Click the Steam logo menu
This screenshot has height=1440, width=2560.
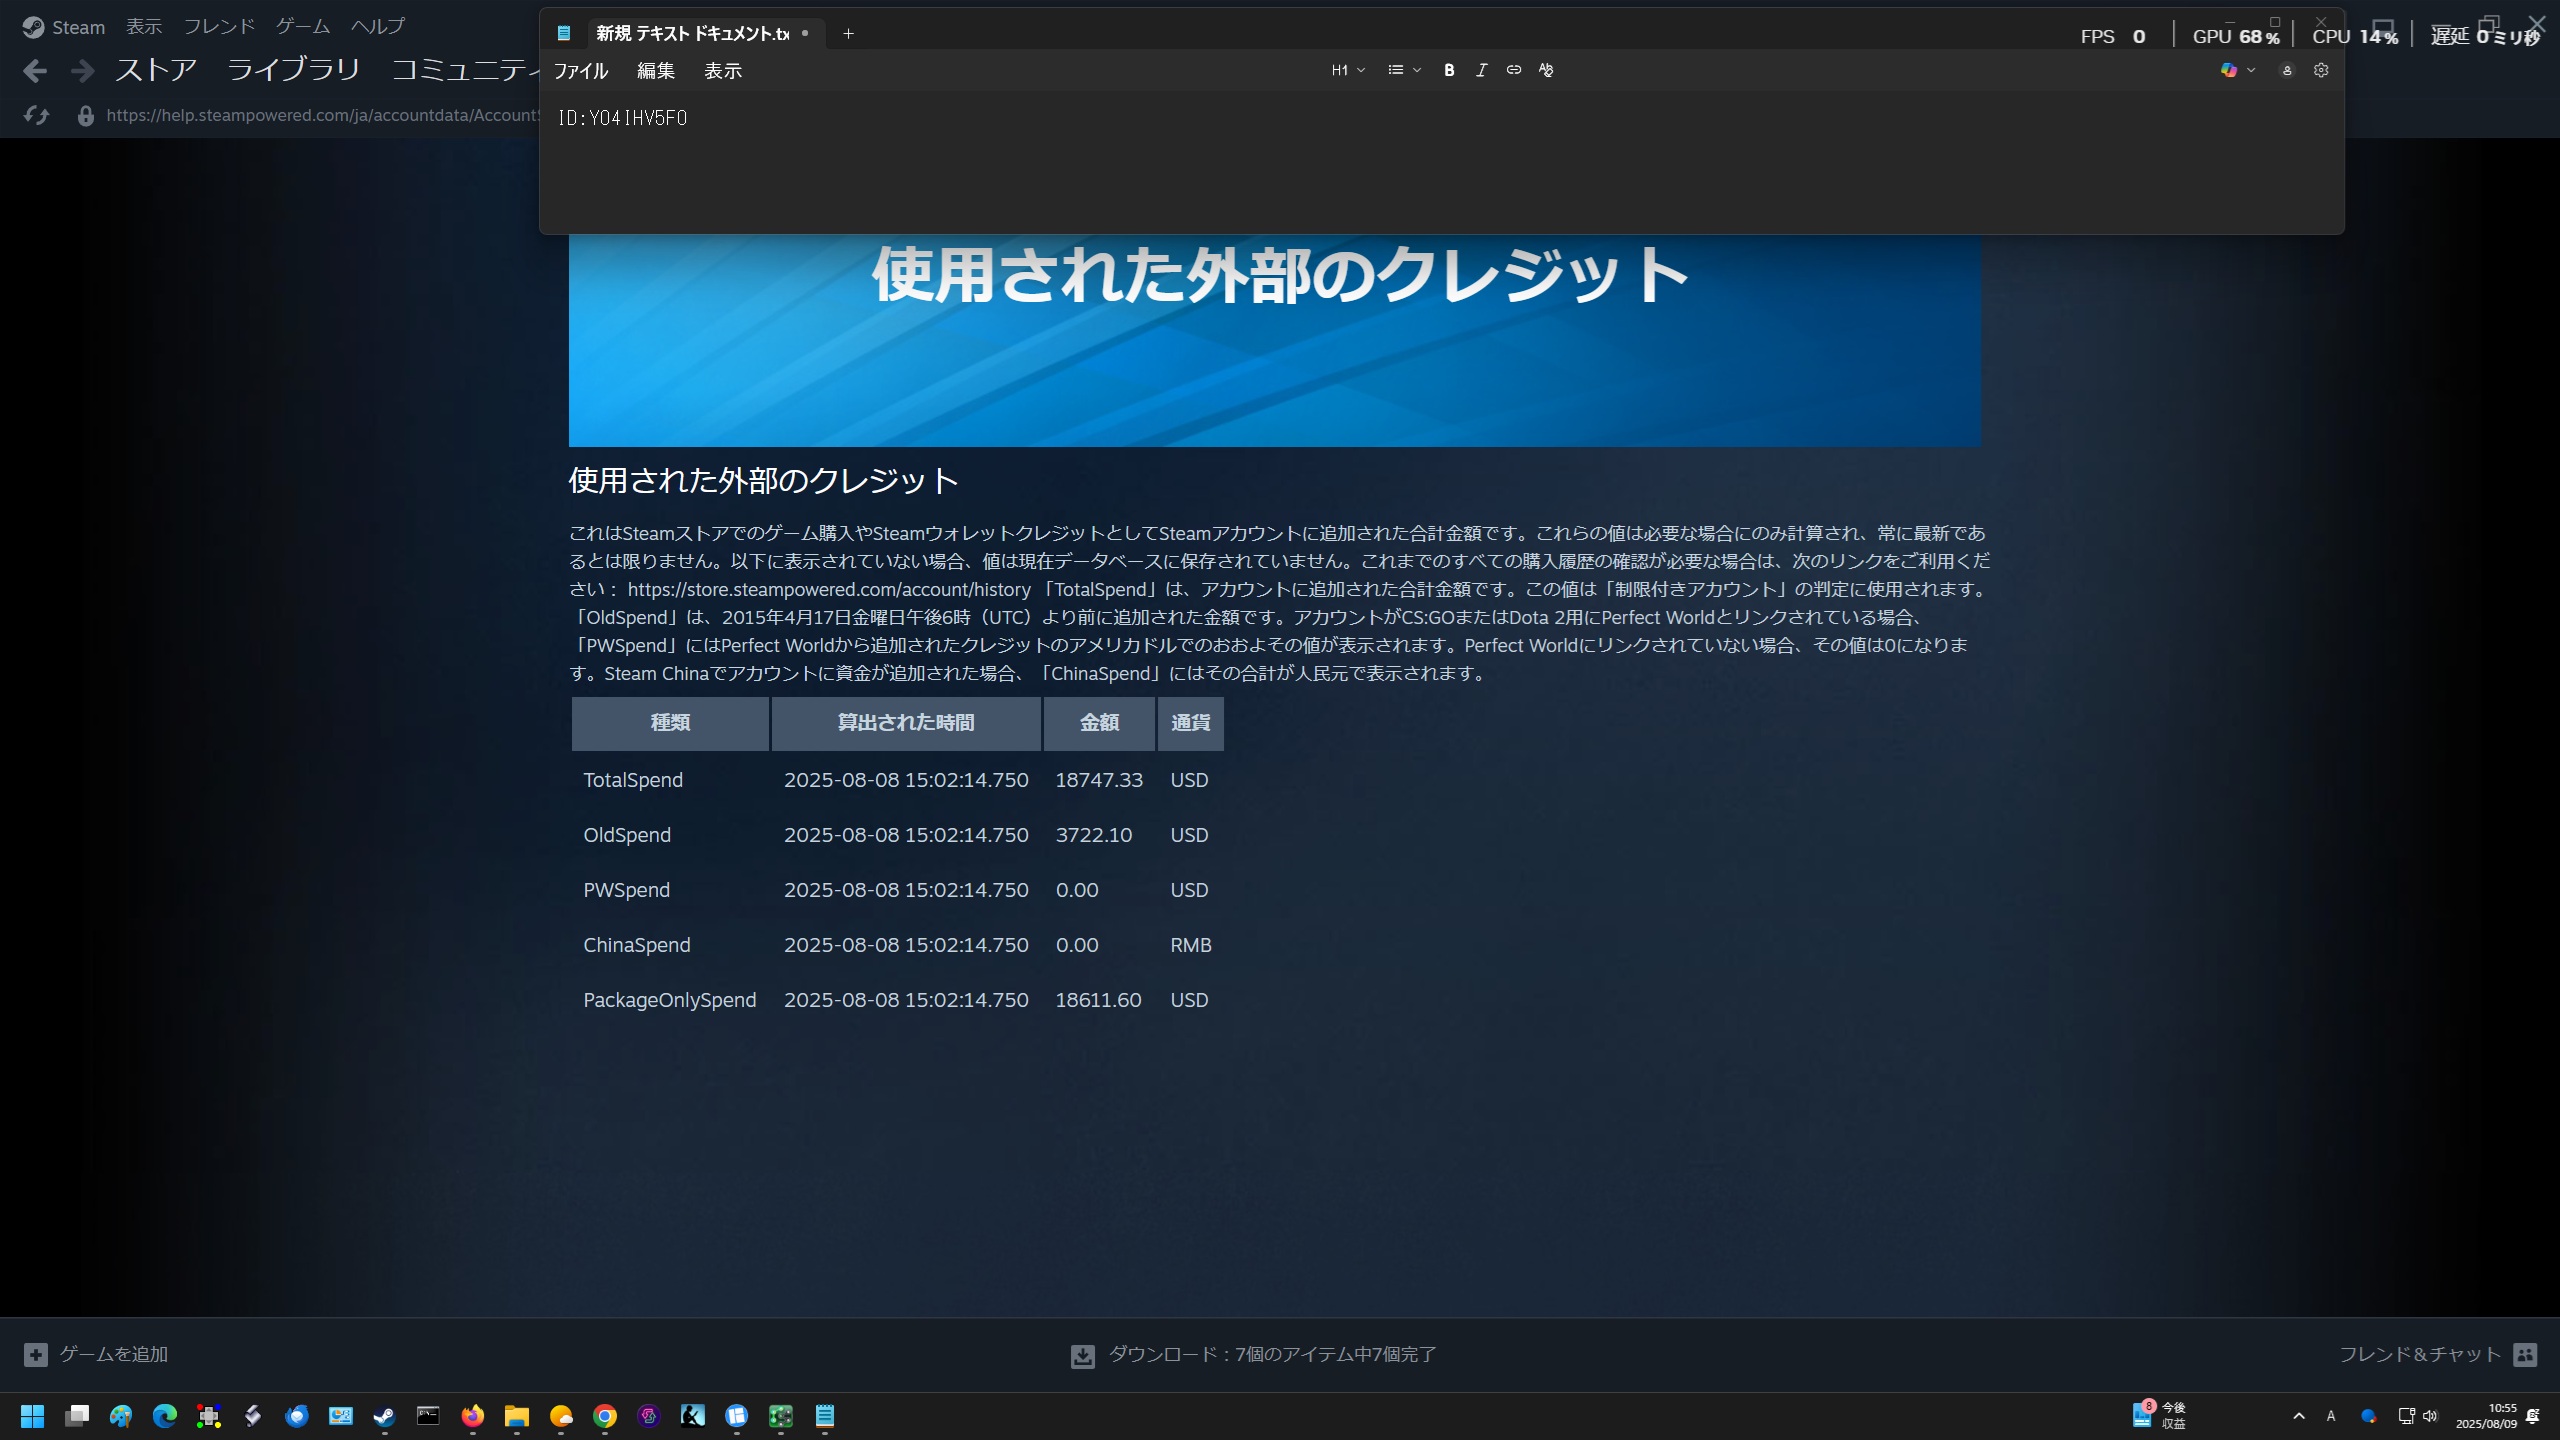point(33,27)
